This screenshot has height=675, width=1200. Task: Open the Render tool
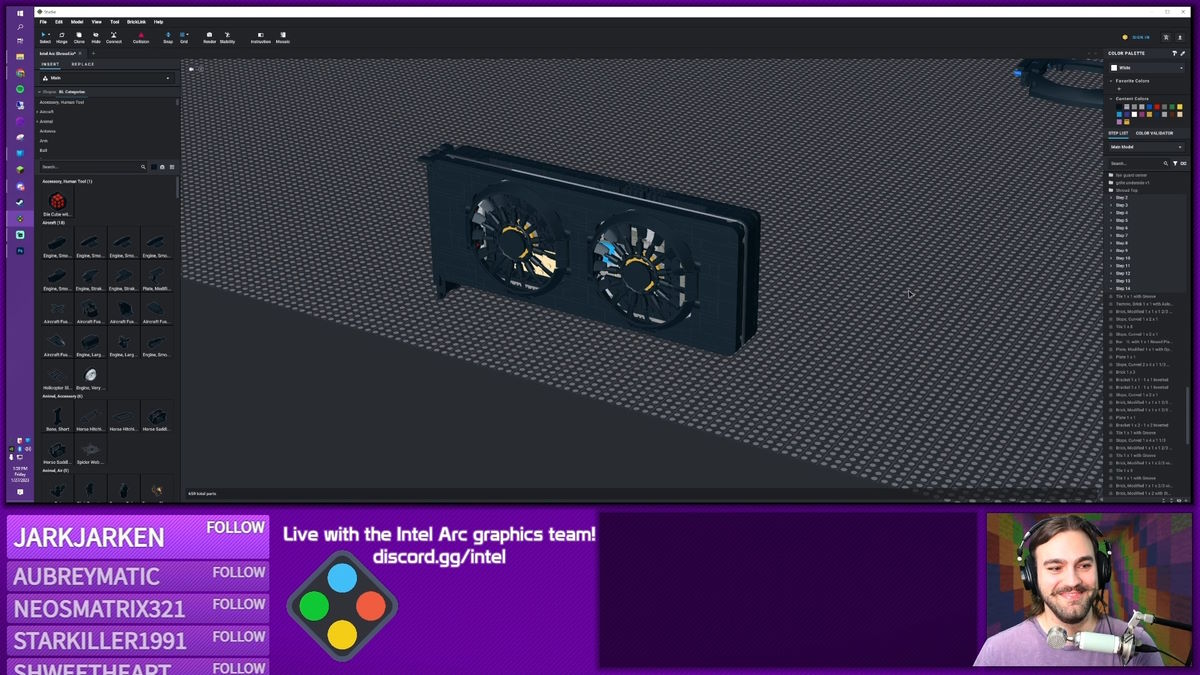(210, 37)
